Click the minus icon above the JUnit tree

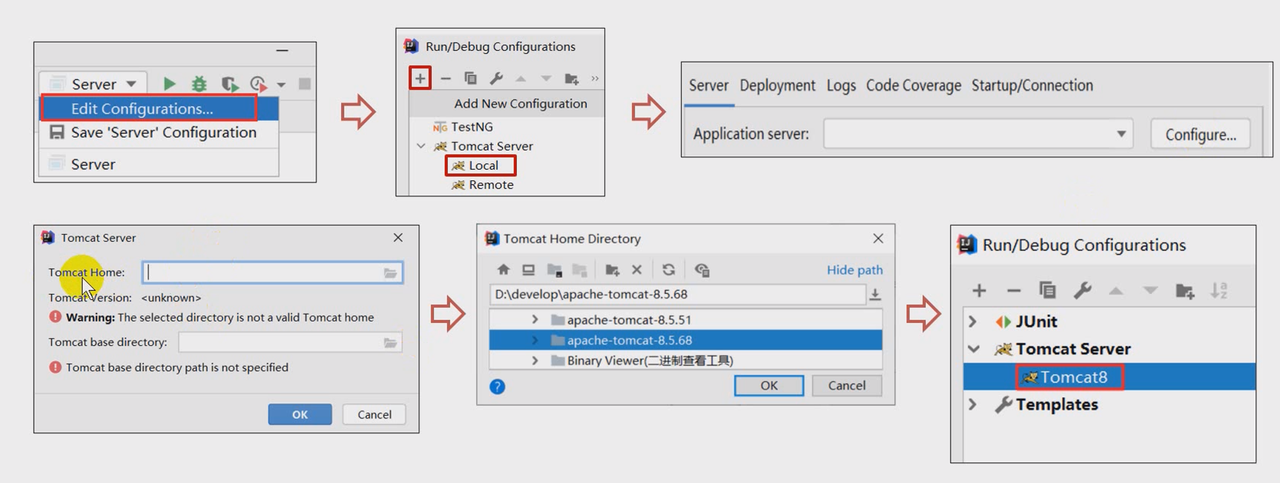pyautogui.click(x=1013, y=290)
